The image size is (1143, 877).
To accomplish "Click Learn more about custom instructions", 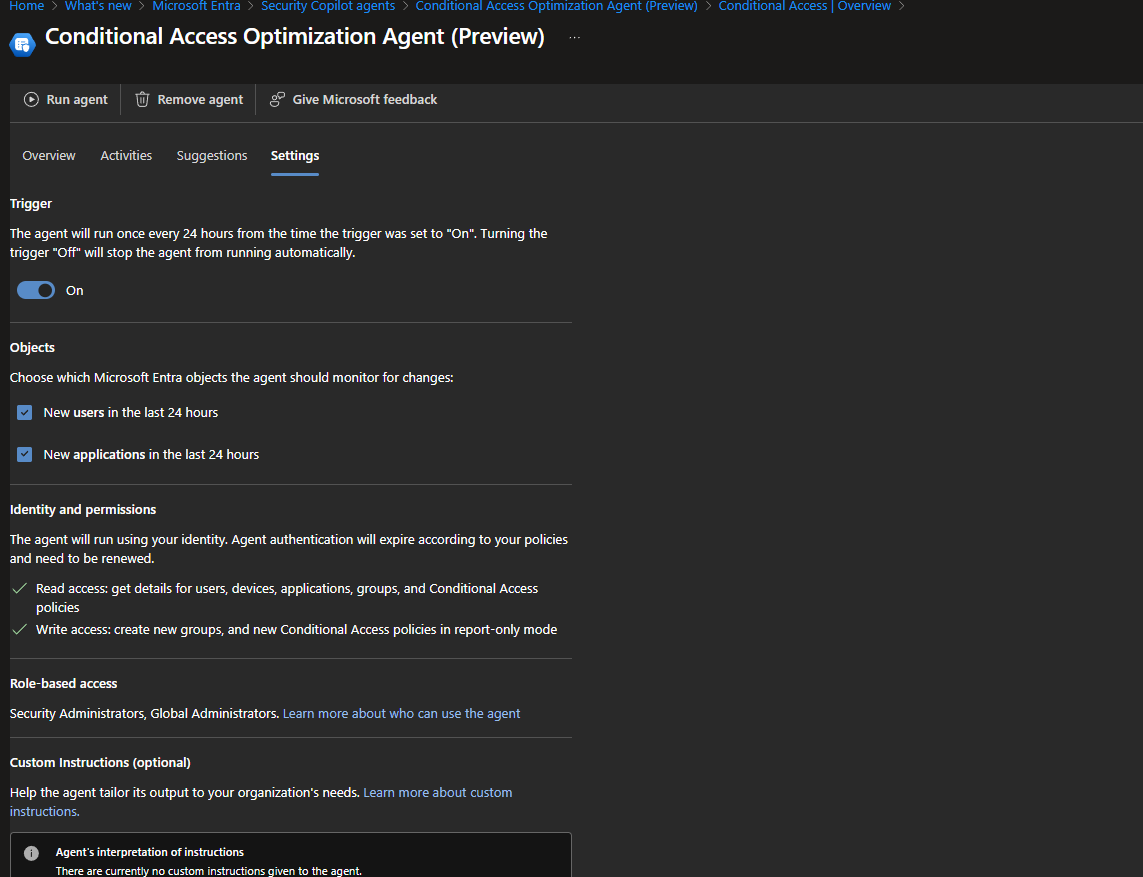I will tap(437, 792).
